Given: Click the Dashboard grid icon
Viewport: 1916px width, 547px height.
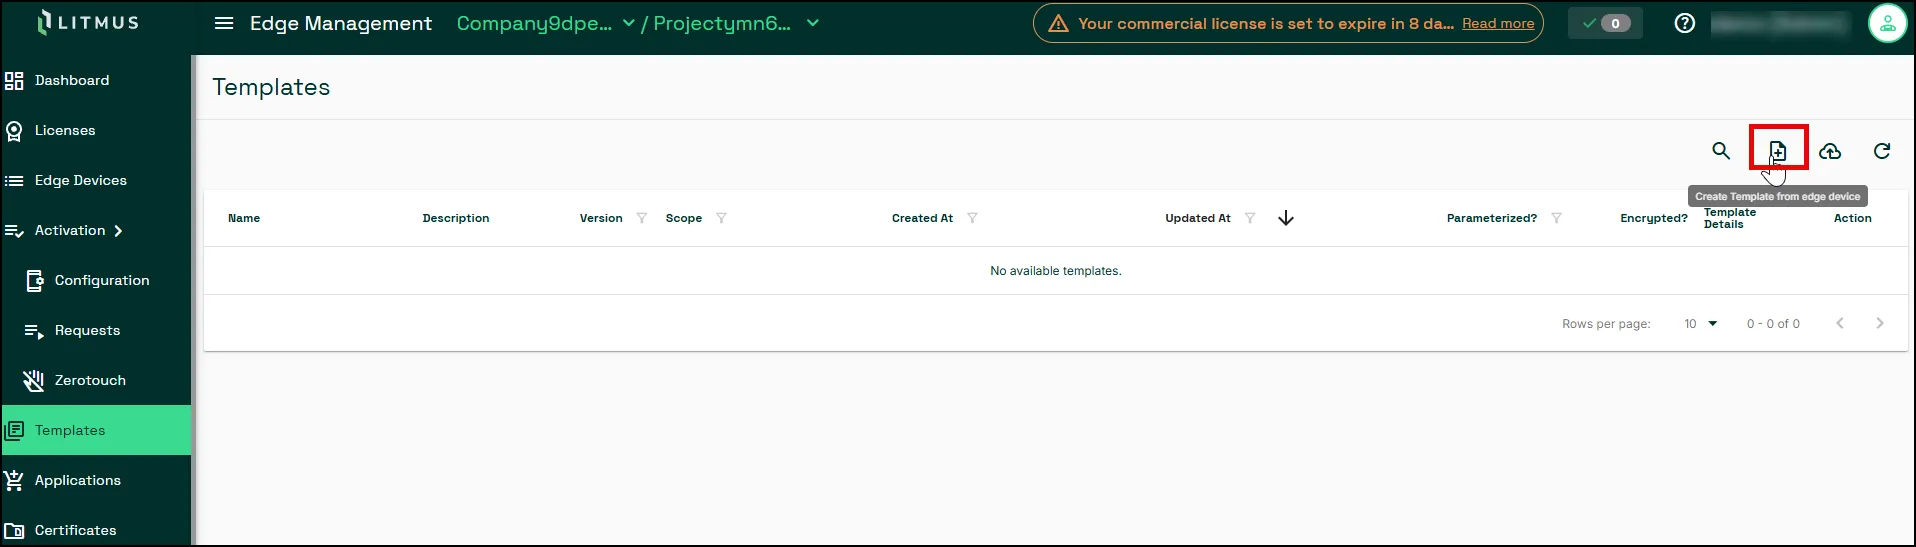Looking at the screenshot, I should click(x=14, y=81).
